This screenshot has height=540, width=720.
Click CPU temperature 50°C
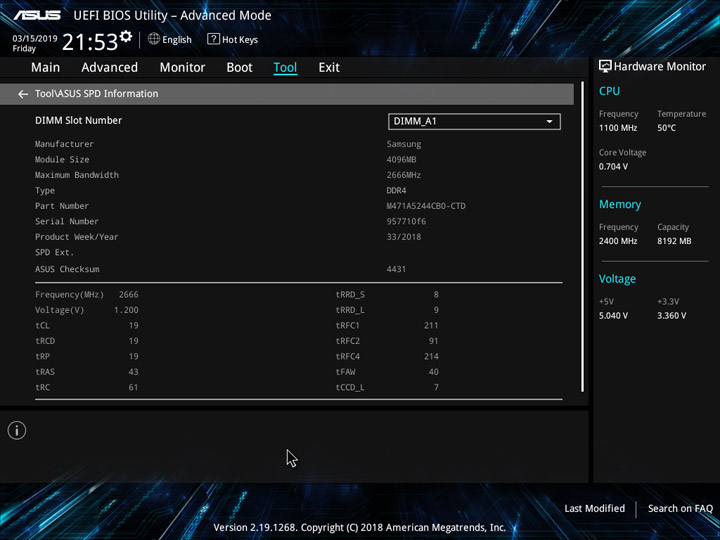pos(666,128)
